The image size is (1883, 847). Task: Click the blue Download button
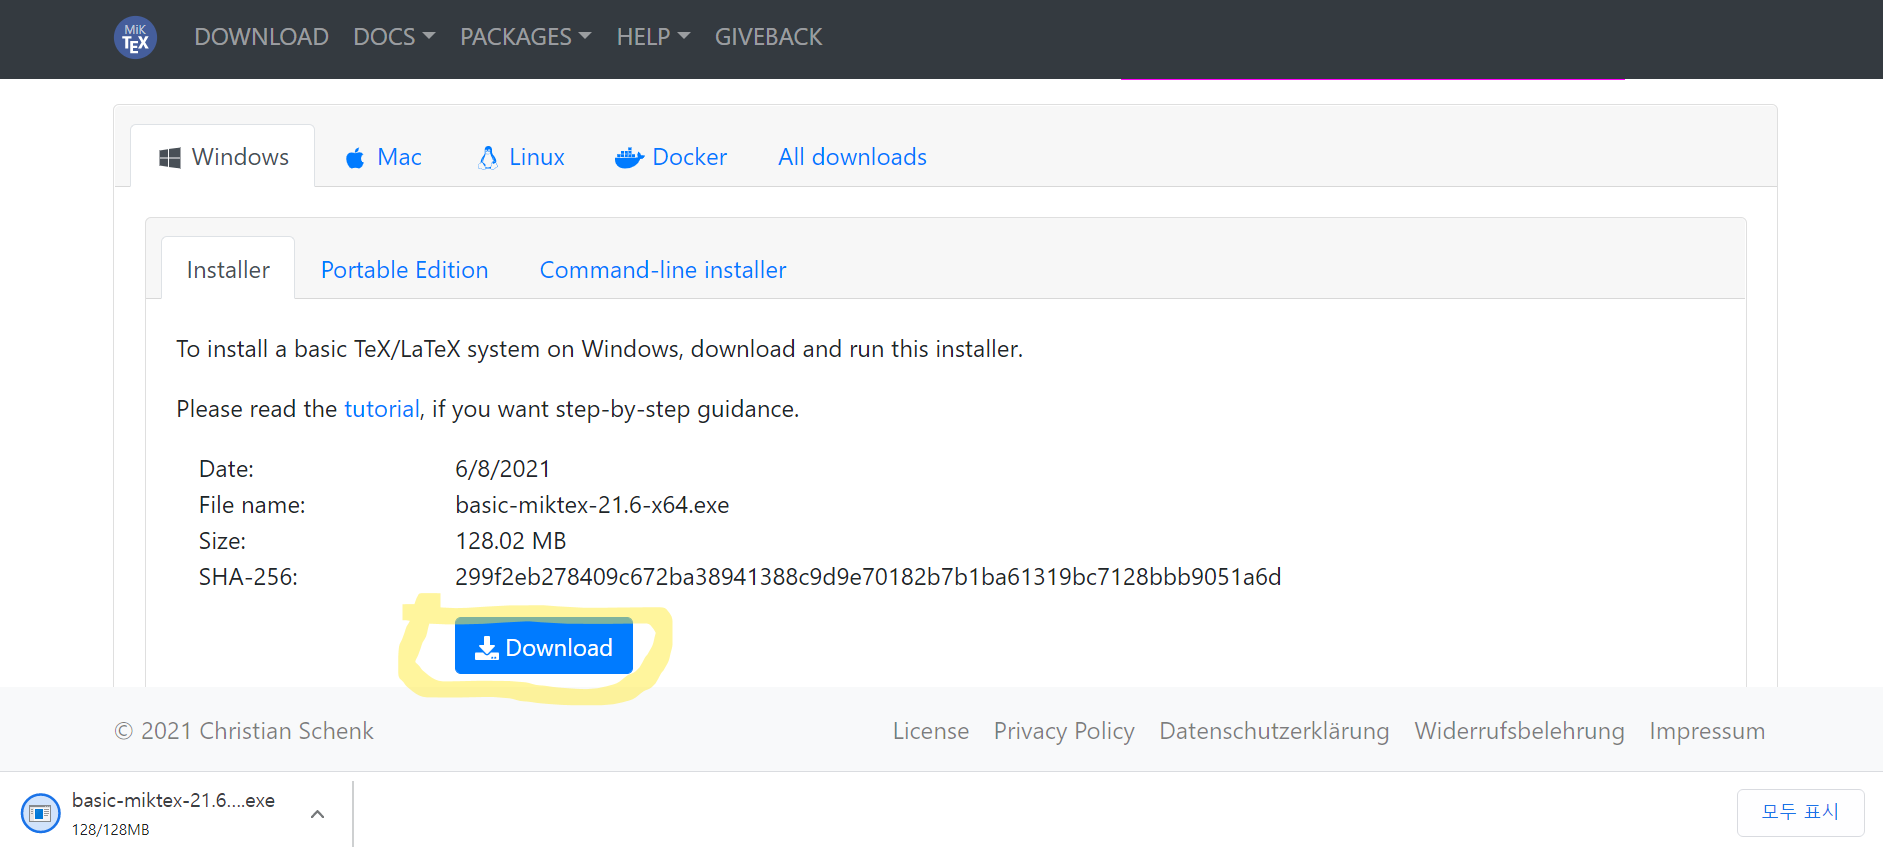coord(544,647)
